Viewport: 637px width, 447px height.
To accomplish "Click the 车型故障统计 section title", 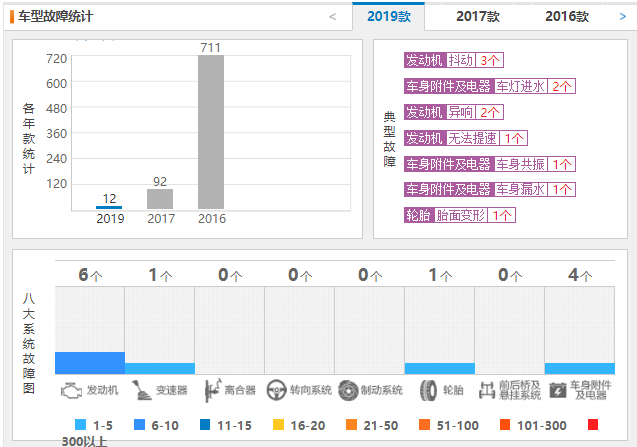I will point(55,17).
